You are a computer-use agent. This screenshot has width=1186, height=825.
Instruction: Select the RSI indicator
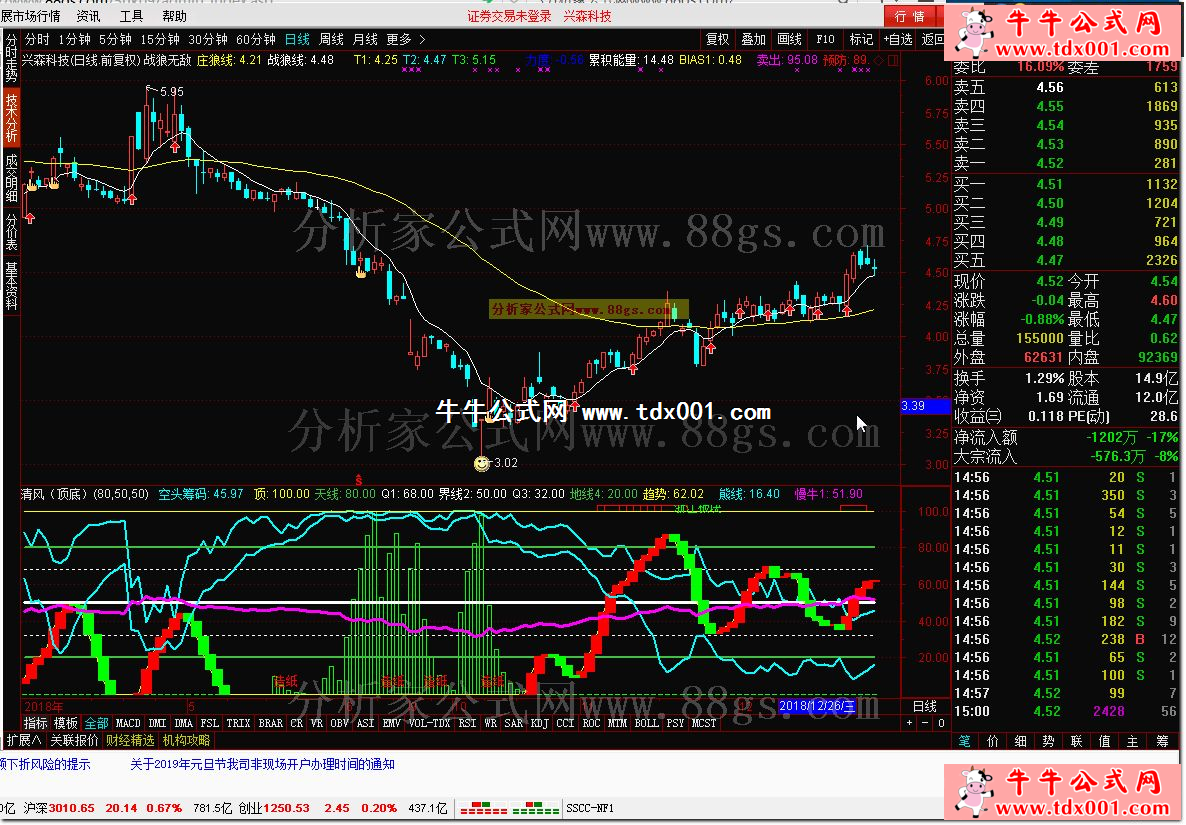pos(467,723)
